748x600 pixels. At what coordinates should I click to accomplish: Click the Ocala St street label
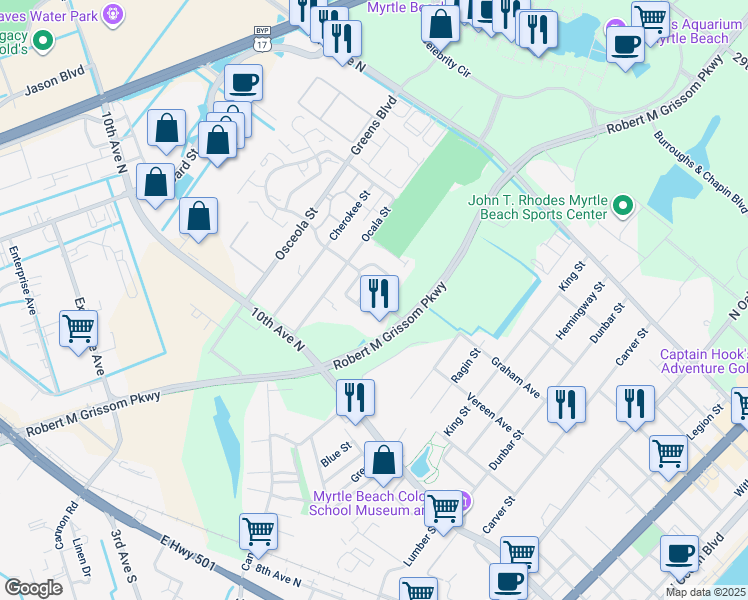click(376, 224)
